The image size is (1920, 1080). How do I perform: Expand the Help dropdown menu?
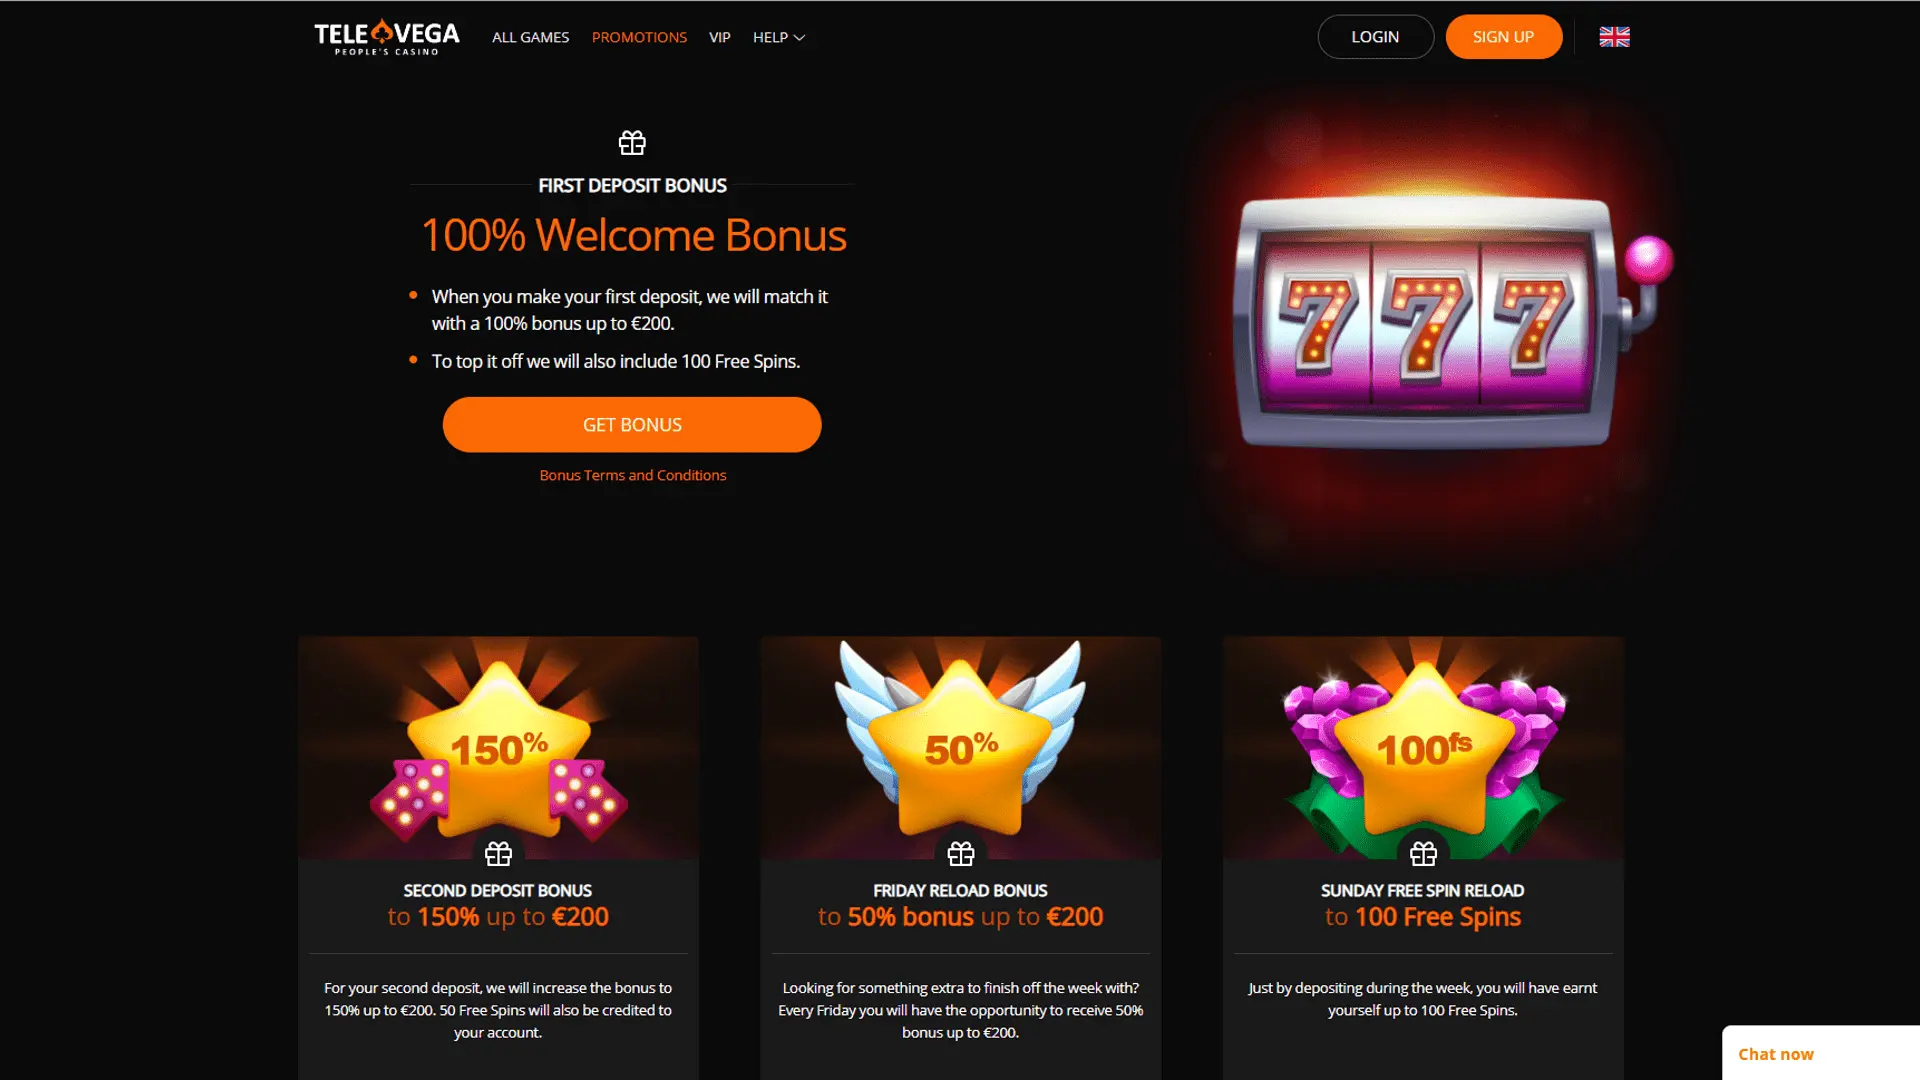779,37
